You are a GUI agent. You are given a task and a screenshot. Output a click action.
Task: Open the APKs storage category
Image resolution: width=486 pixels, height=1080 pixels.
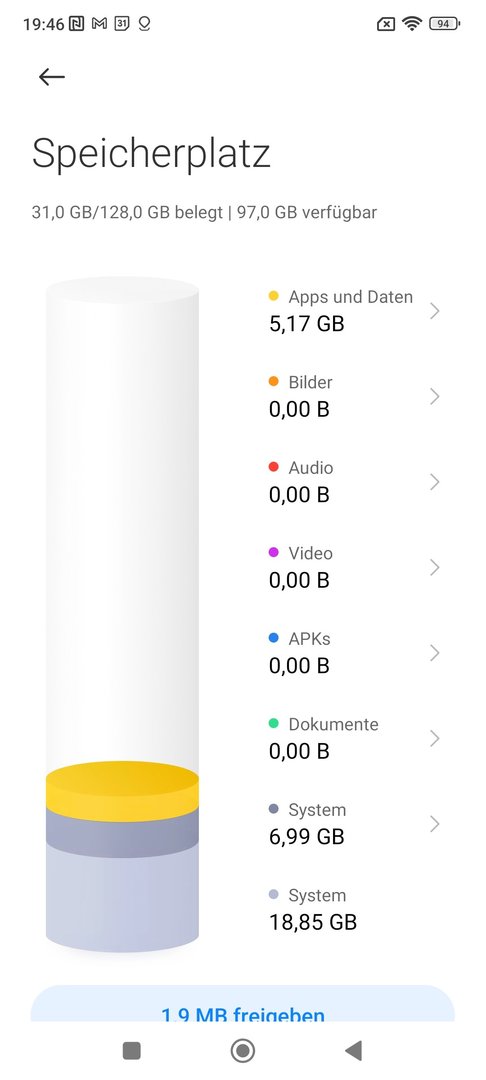click(354, 652)
